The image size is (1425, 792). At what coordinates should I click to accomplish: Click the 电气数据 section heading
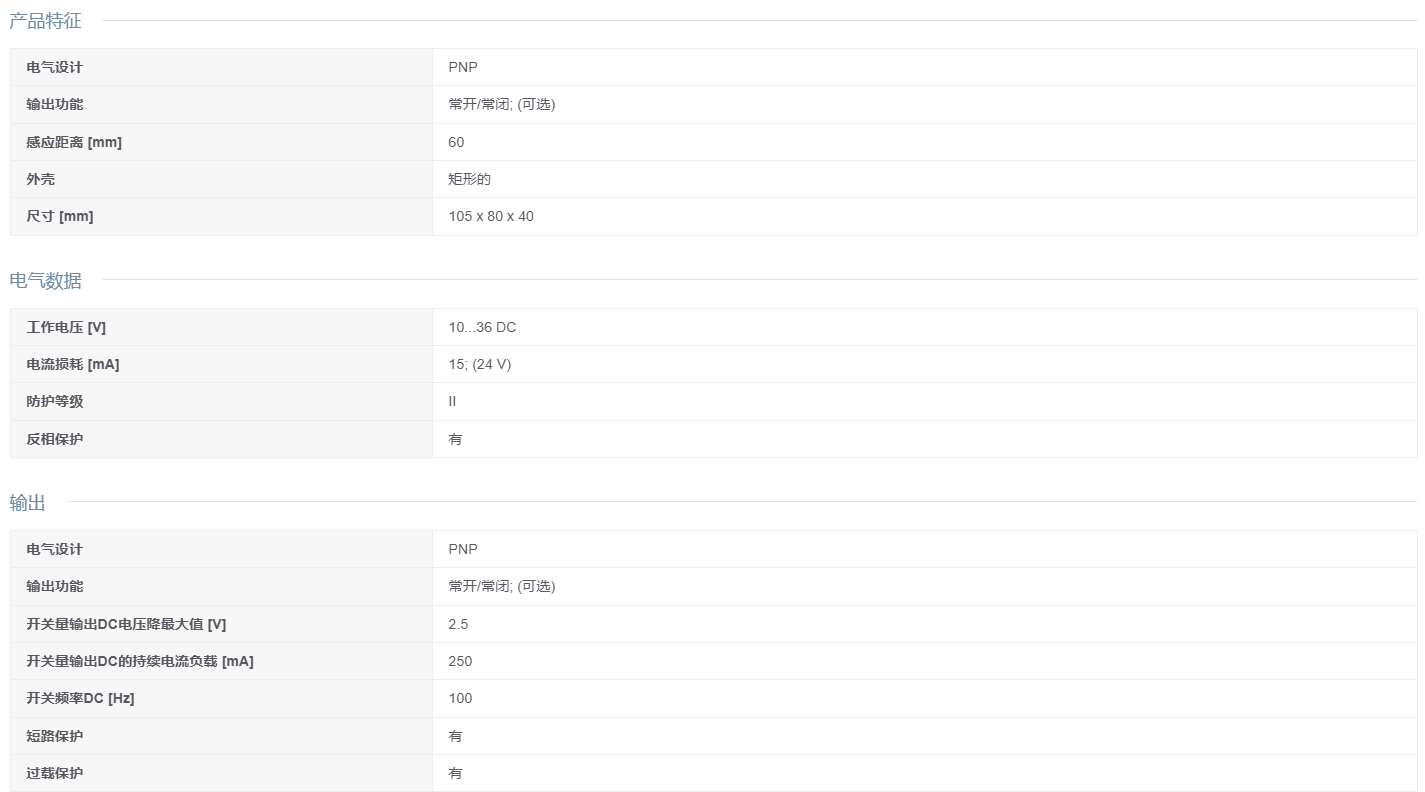tap(46, 281)
